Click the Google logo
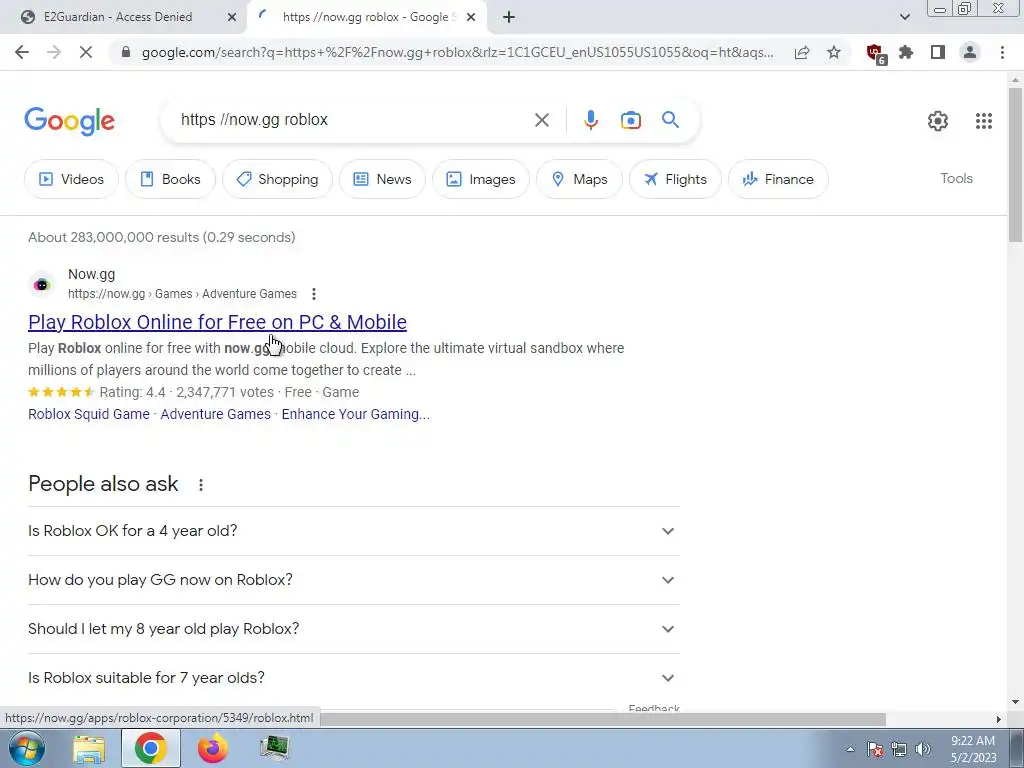 pos(70,121)
